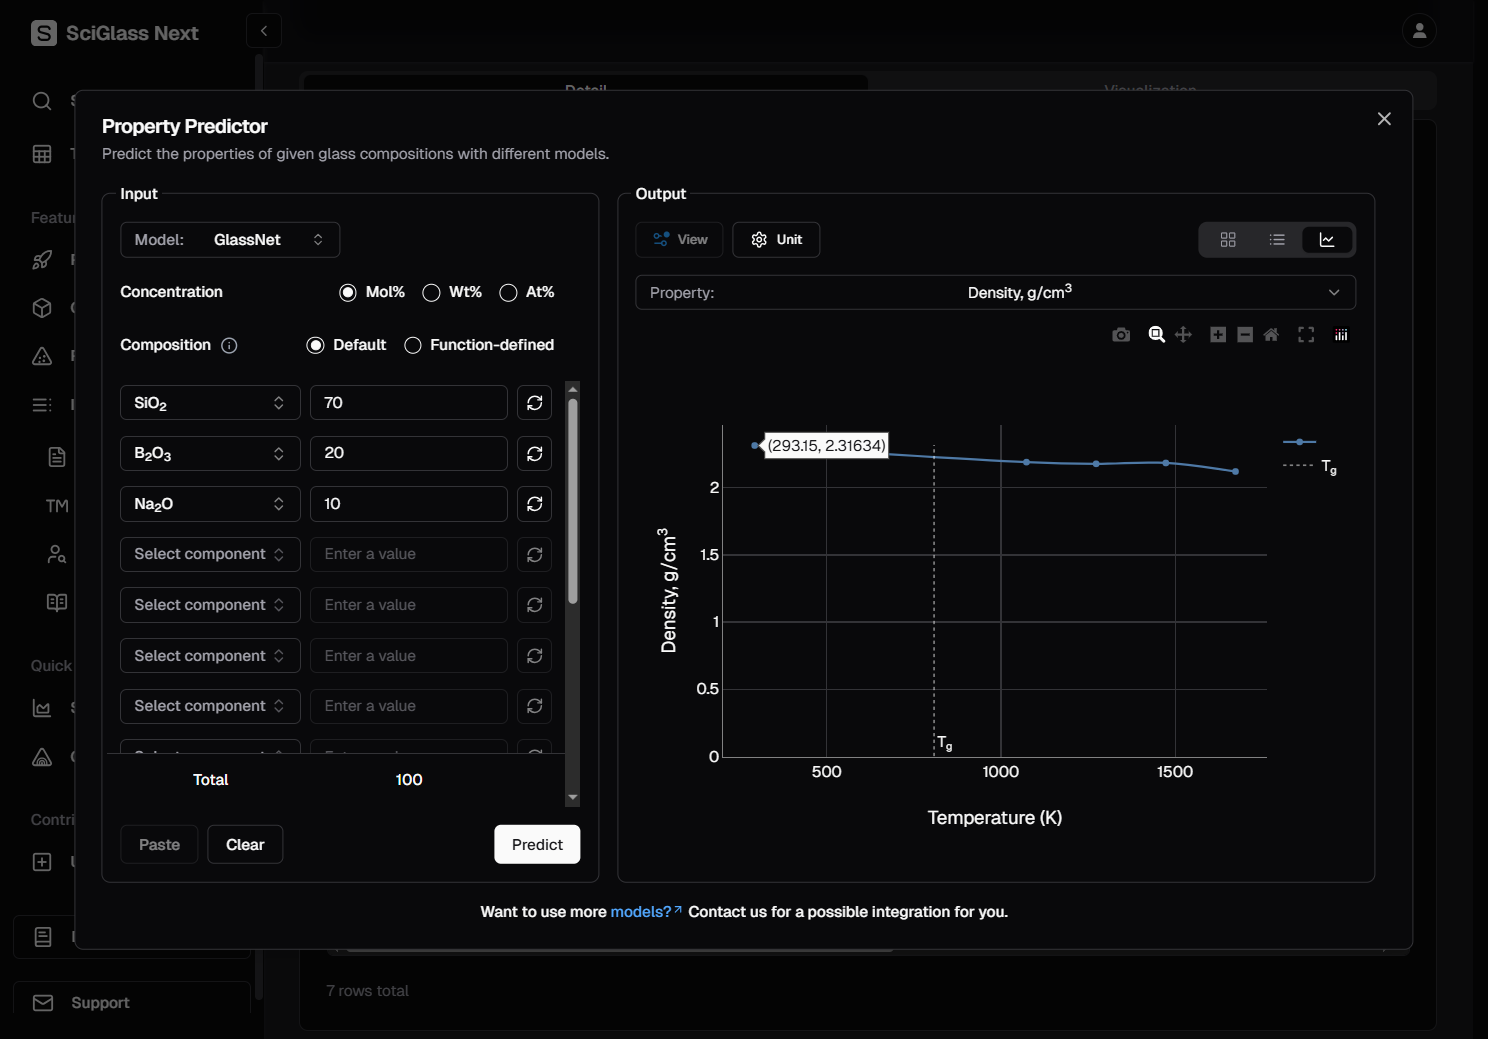The image size is (1488, 1039).
Task: Zoom in on the chart with plus icon
Action: point(1217,335)
